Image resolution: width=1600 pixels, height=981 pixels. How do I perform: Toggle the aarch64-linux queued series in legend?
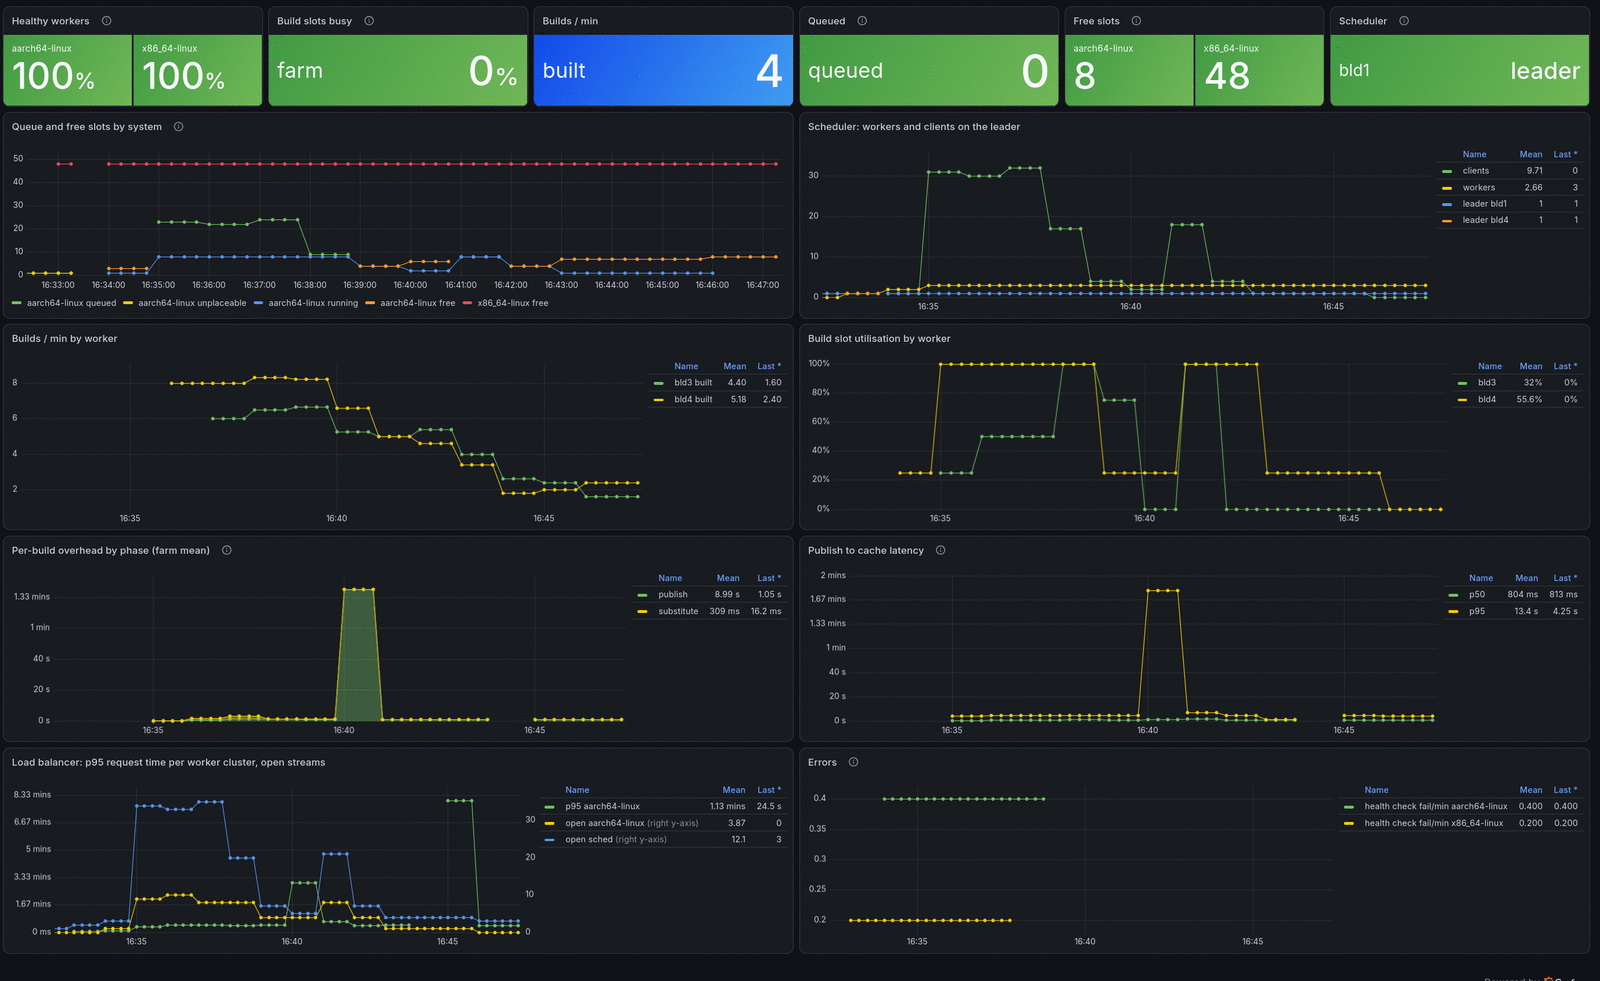[x=71, y=303]
